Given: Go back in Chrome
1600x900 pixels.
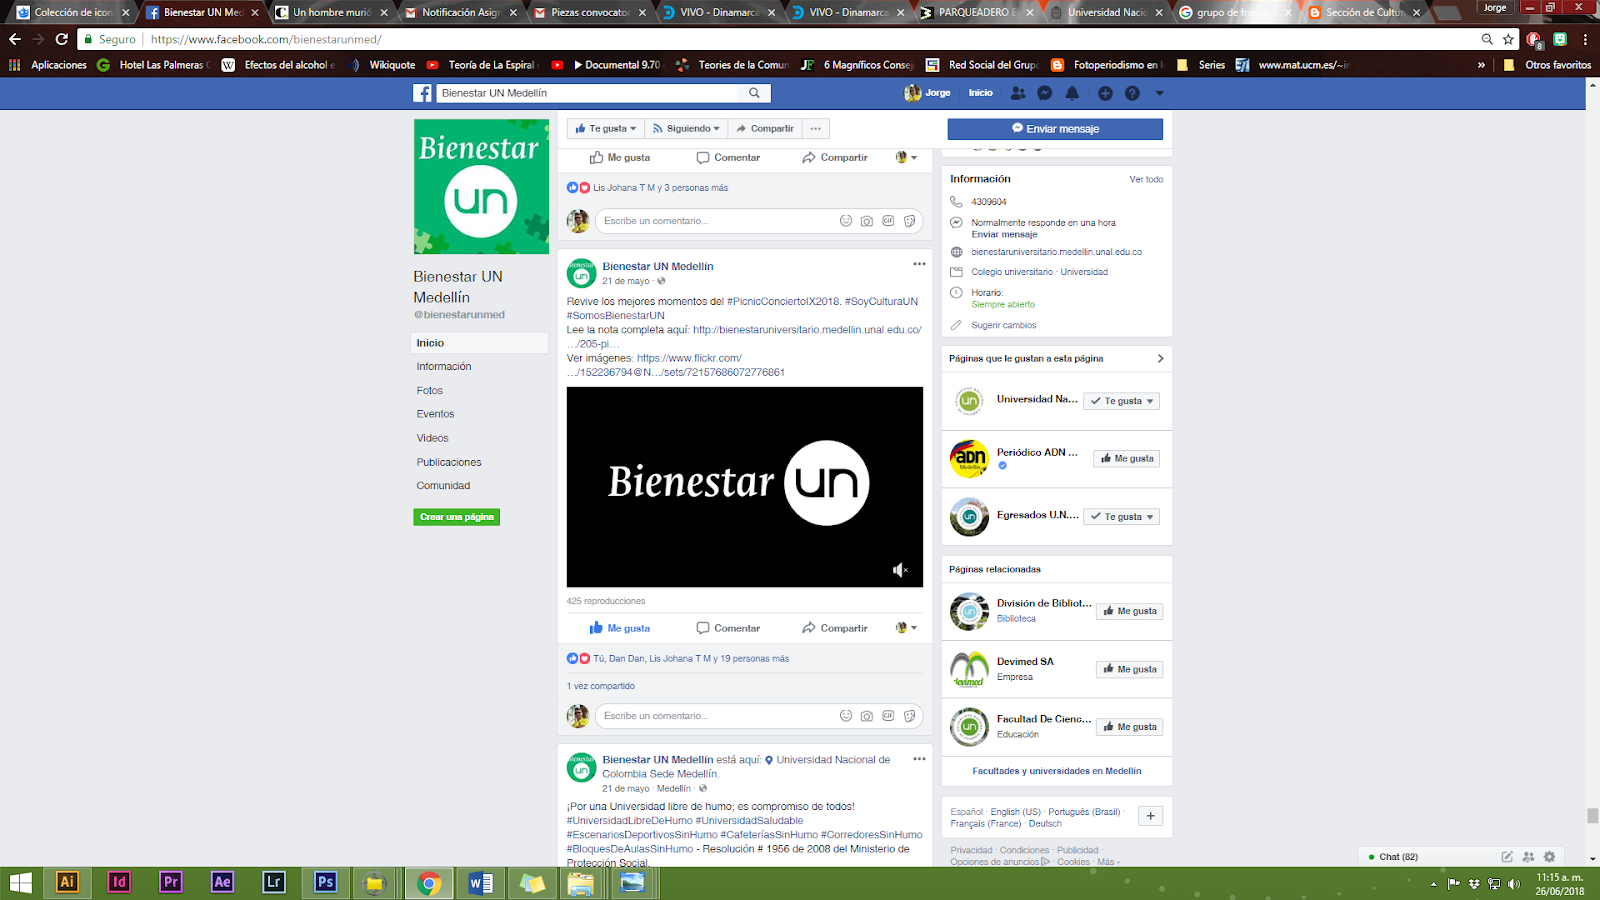Looking at the screenshot, I should (x=14, y=39).
